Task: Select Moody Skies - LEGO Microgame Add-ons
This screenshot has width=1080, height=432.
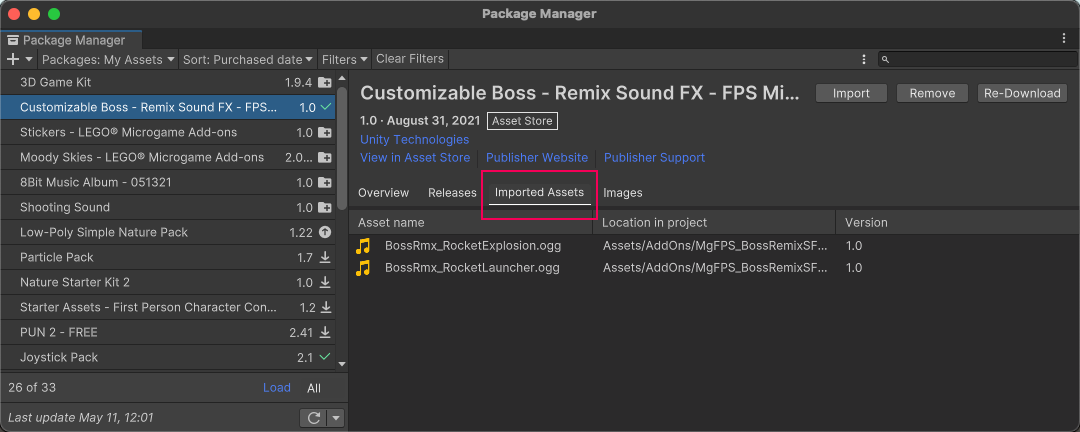Action: 168,158
